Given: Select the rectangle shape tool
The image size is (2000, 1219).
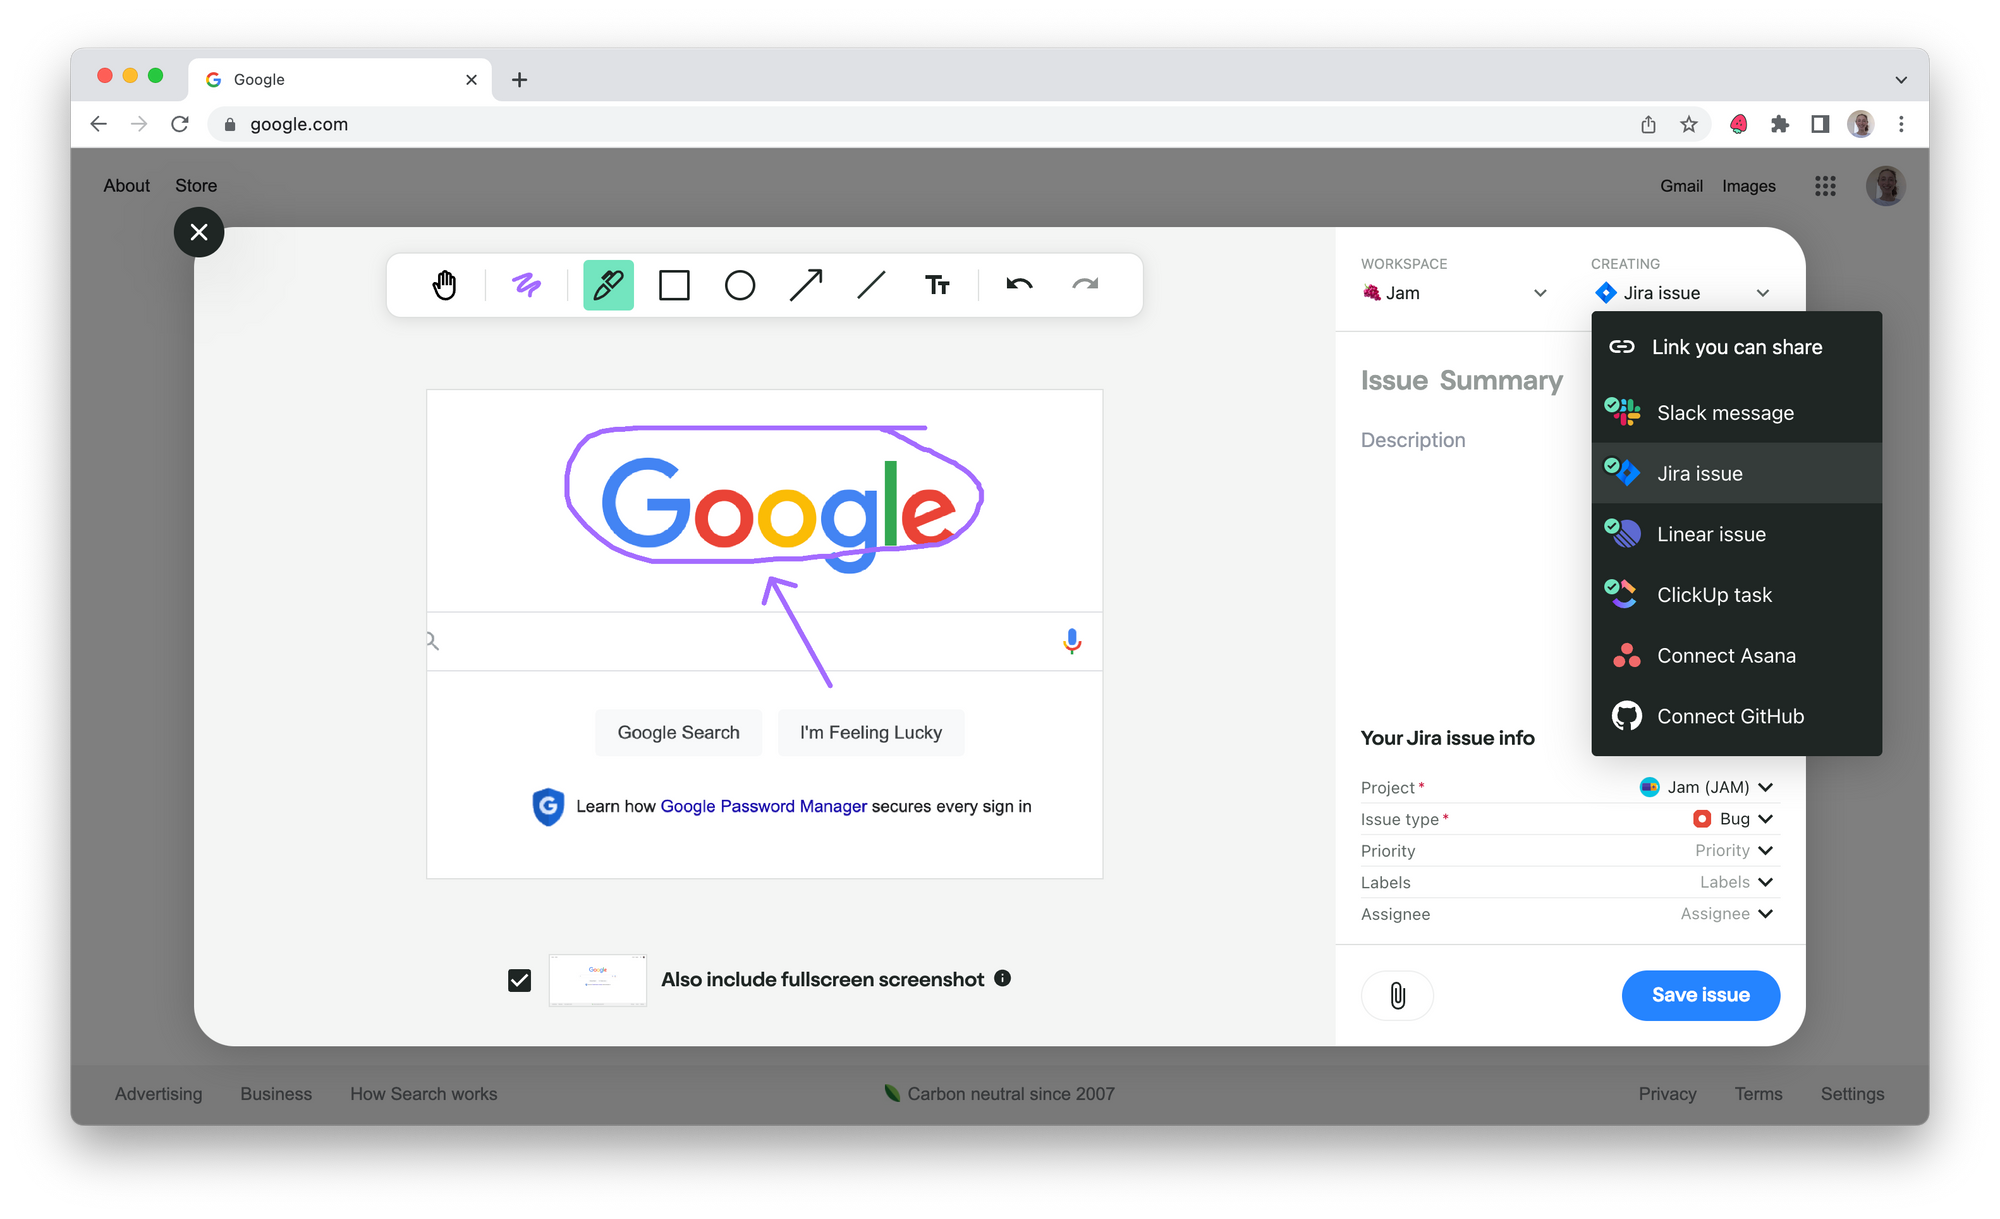Looking at the screenshot, I should (674, 285).
